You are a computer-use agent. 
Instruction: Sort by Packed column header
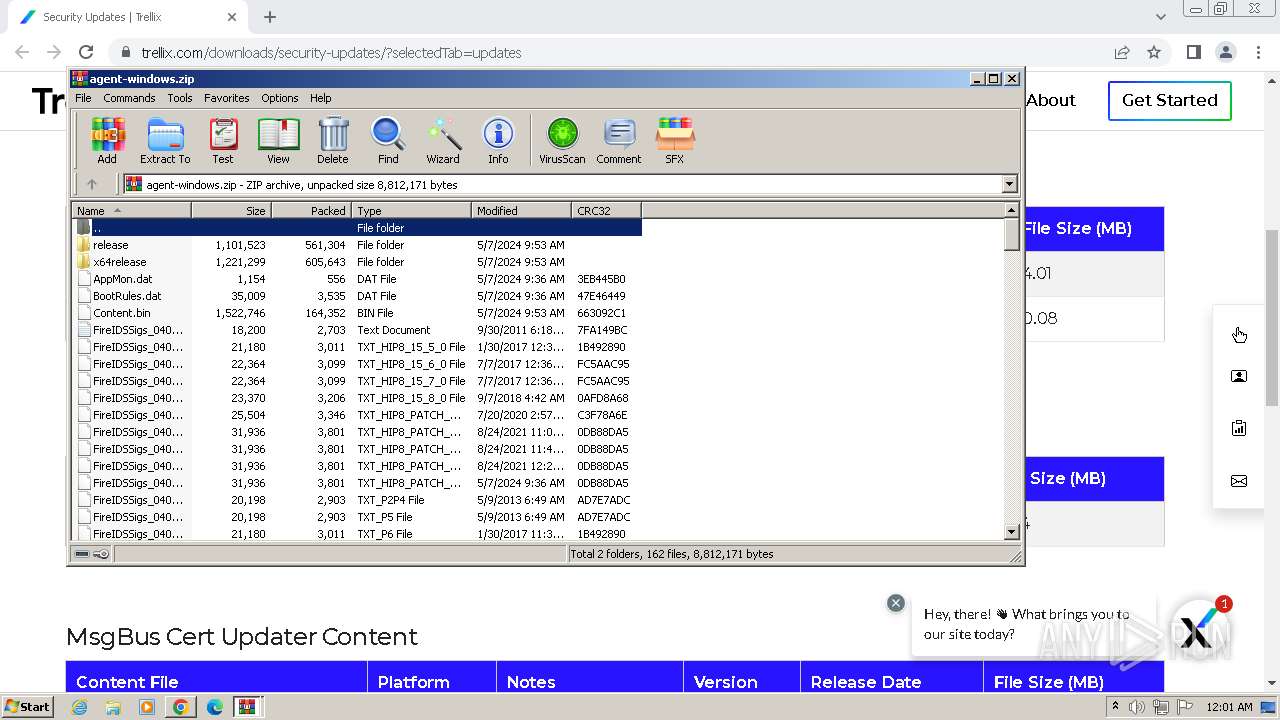click(x=311, y=210)
